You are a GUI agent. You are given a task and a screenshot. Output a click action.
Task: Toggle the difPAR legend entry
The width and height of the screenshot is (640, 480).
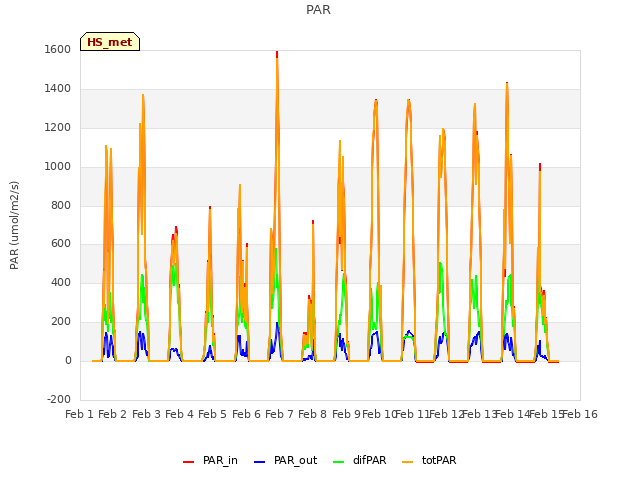point(360,460)
